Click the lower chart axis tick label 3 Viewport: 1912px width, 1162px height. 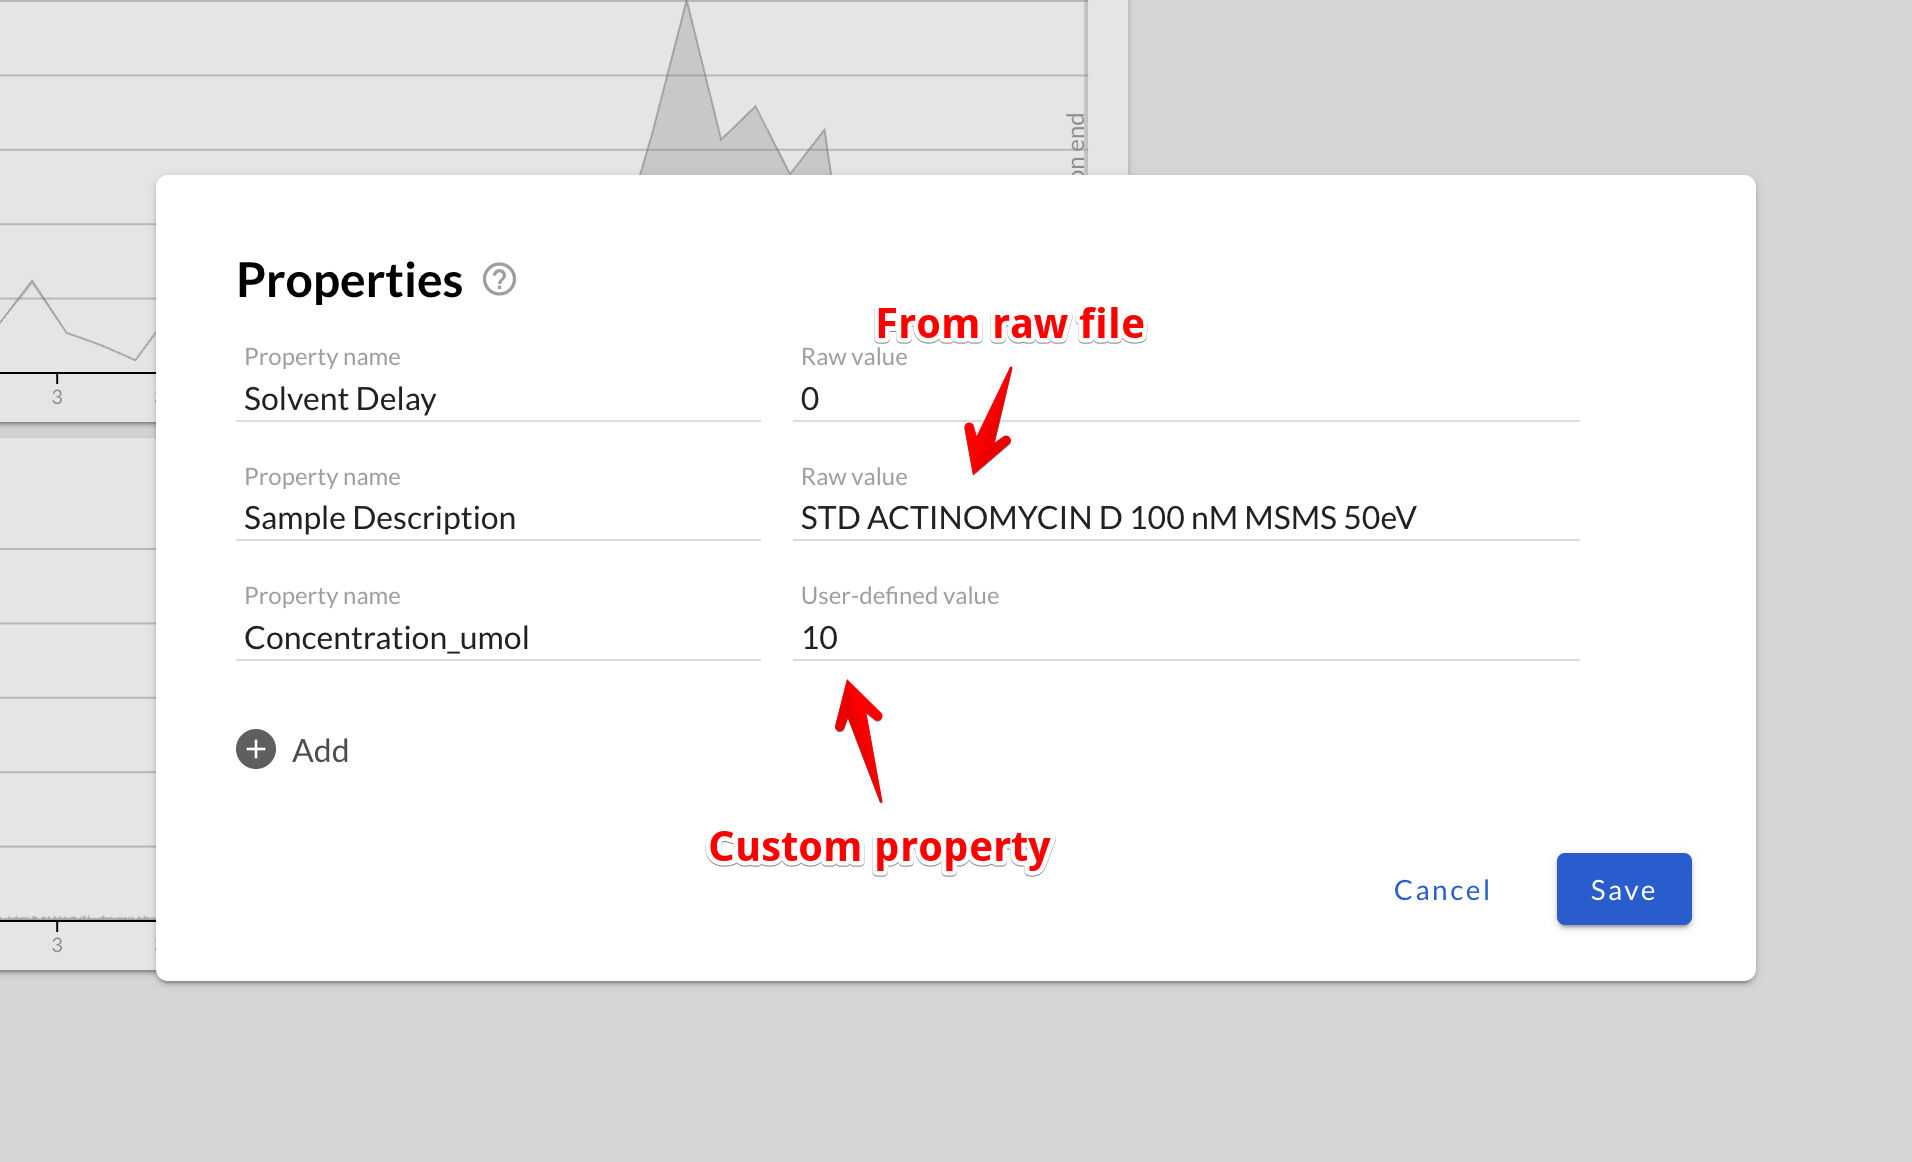pyautogui.click(x=57, y=945)
